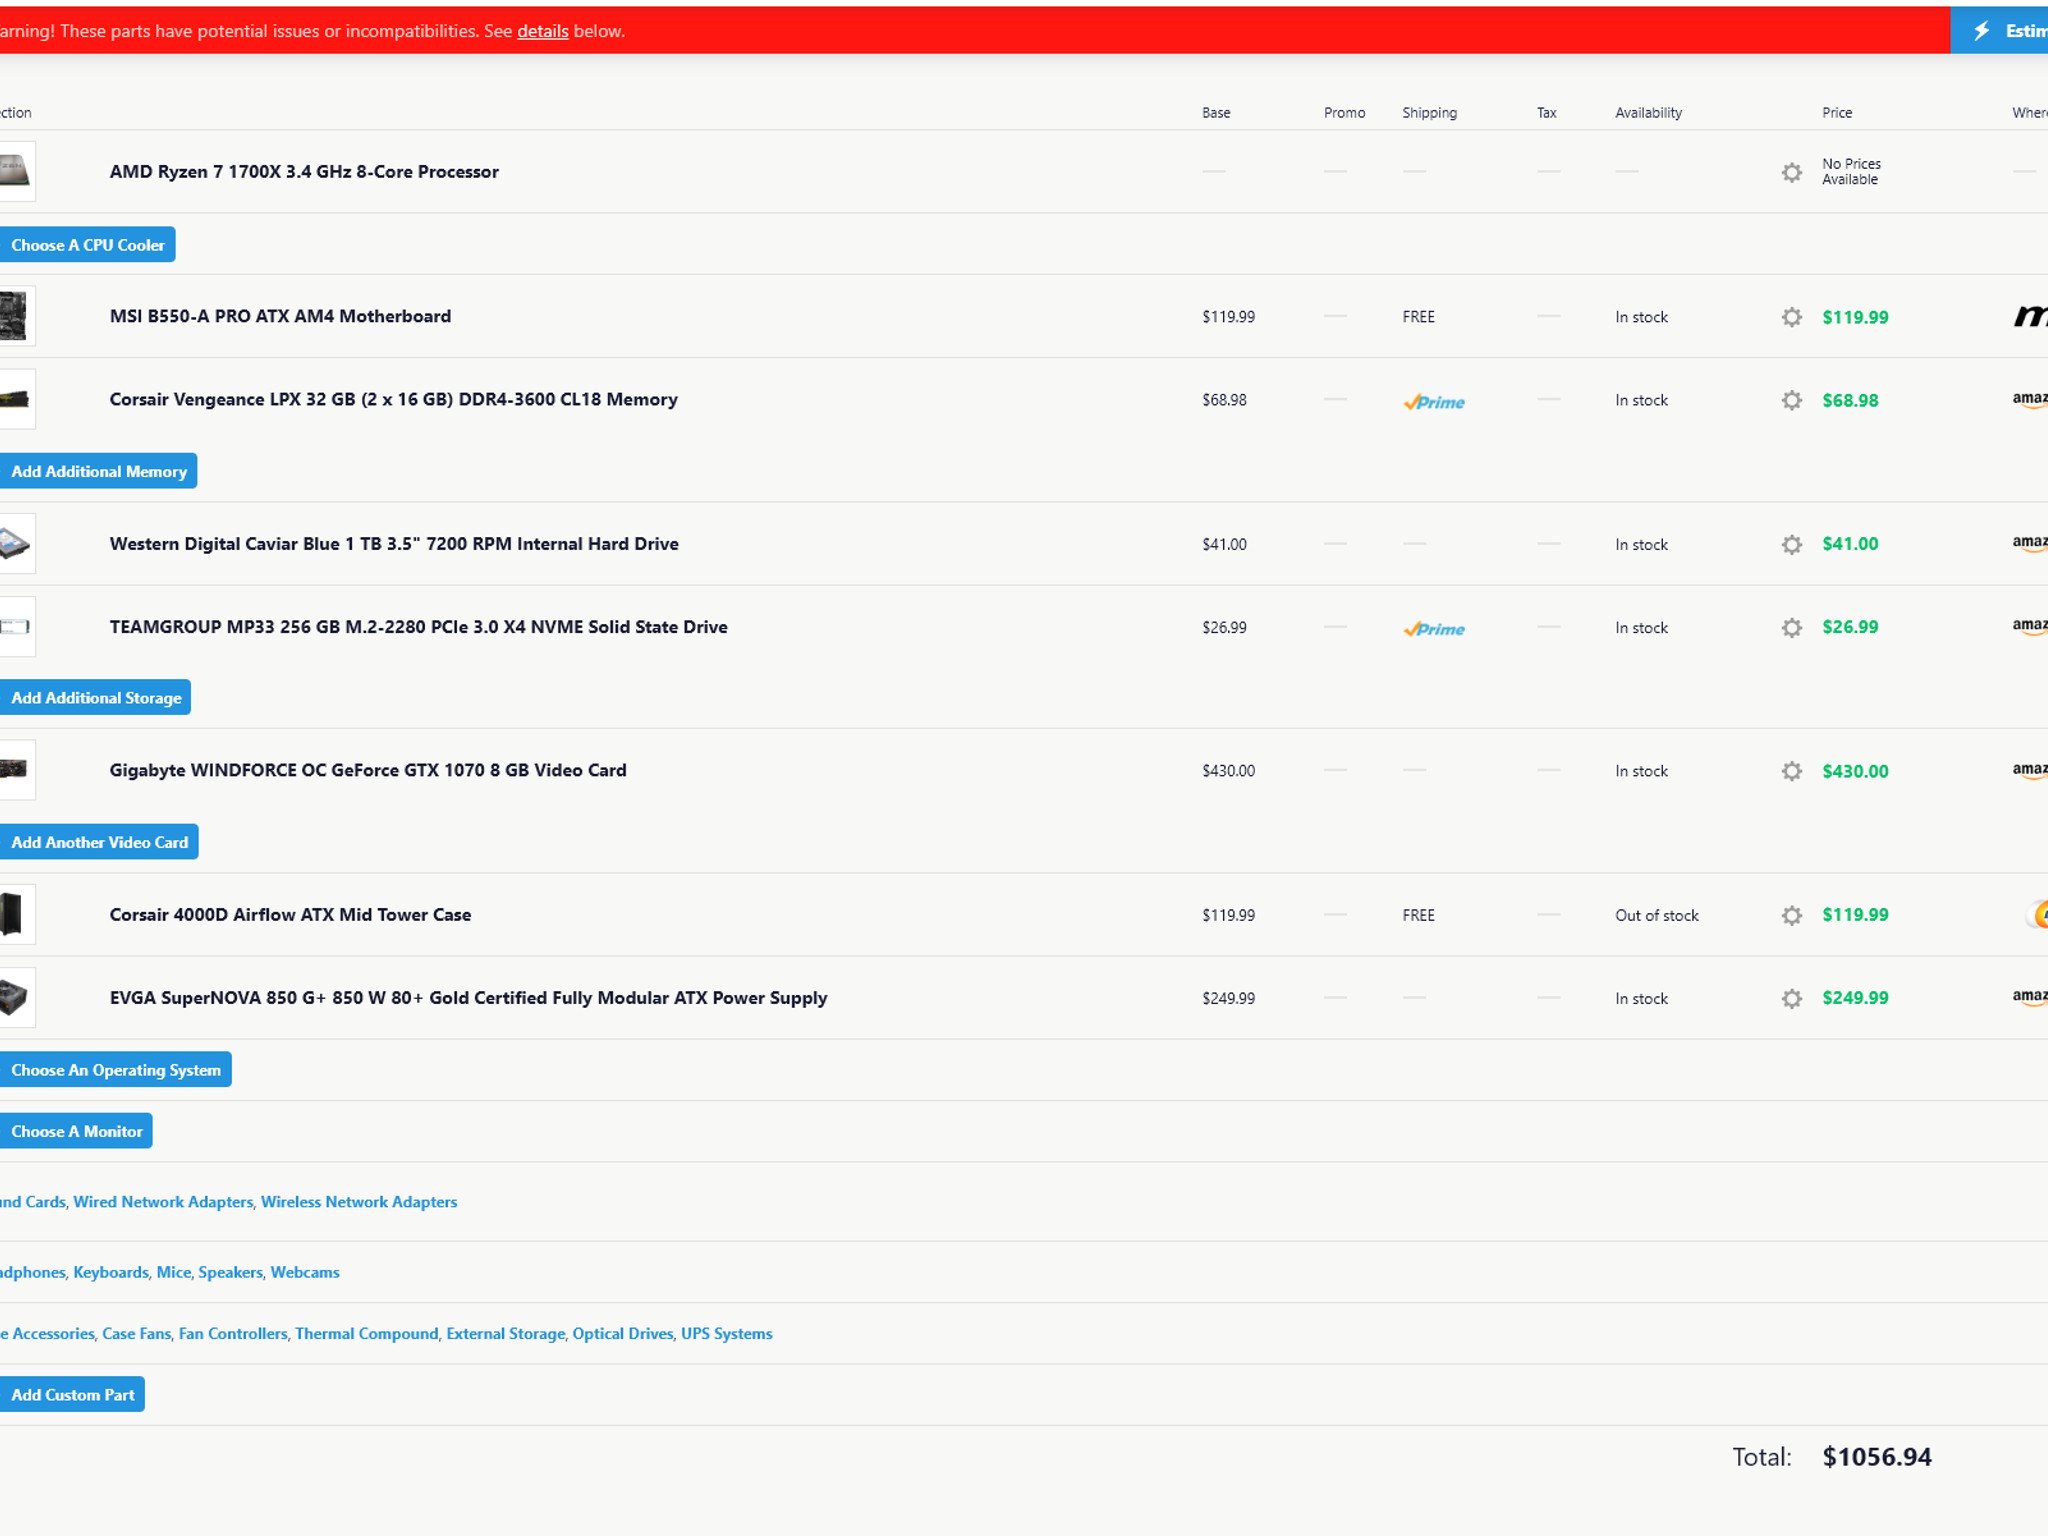Click gear icon for EVGA SuperNOVA power supply
Image resolution: width=2048 pixels, height=1536 pixels.
point(1791,998)
